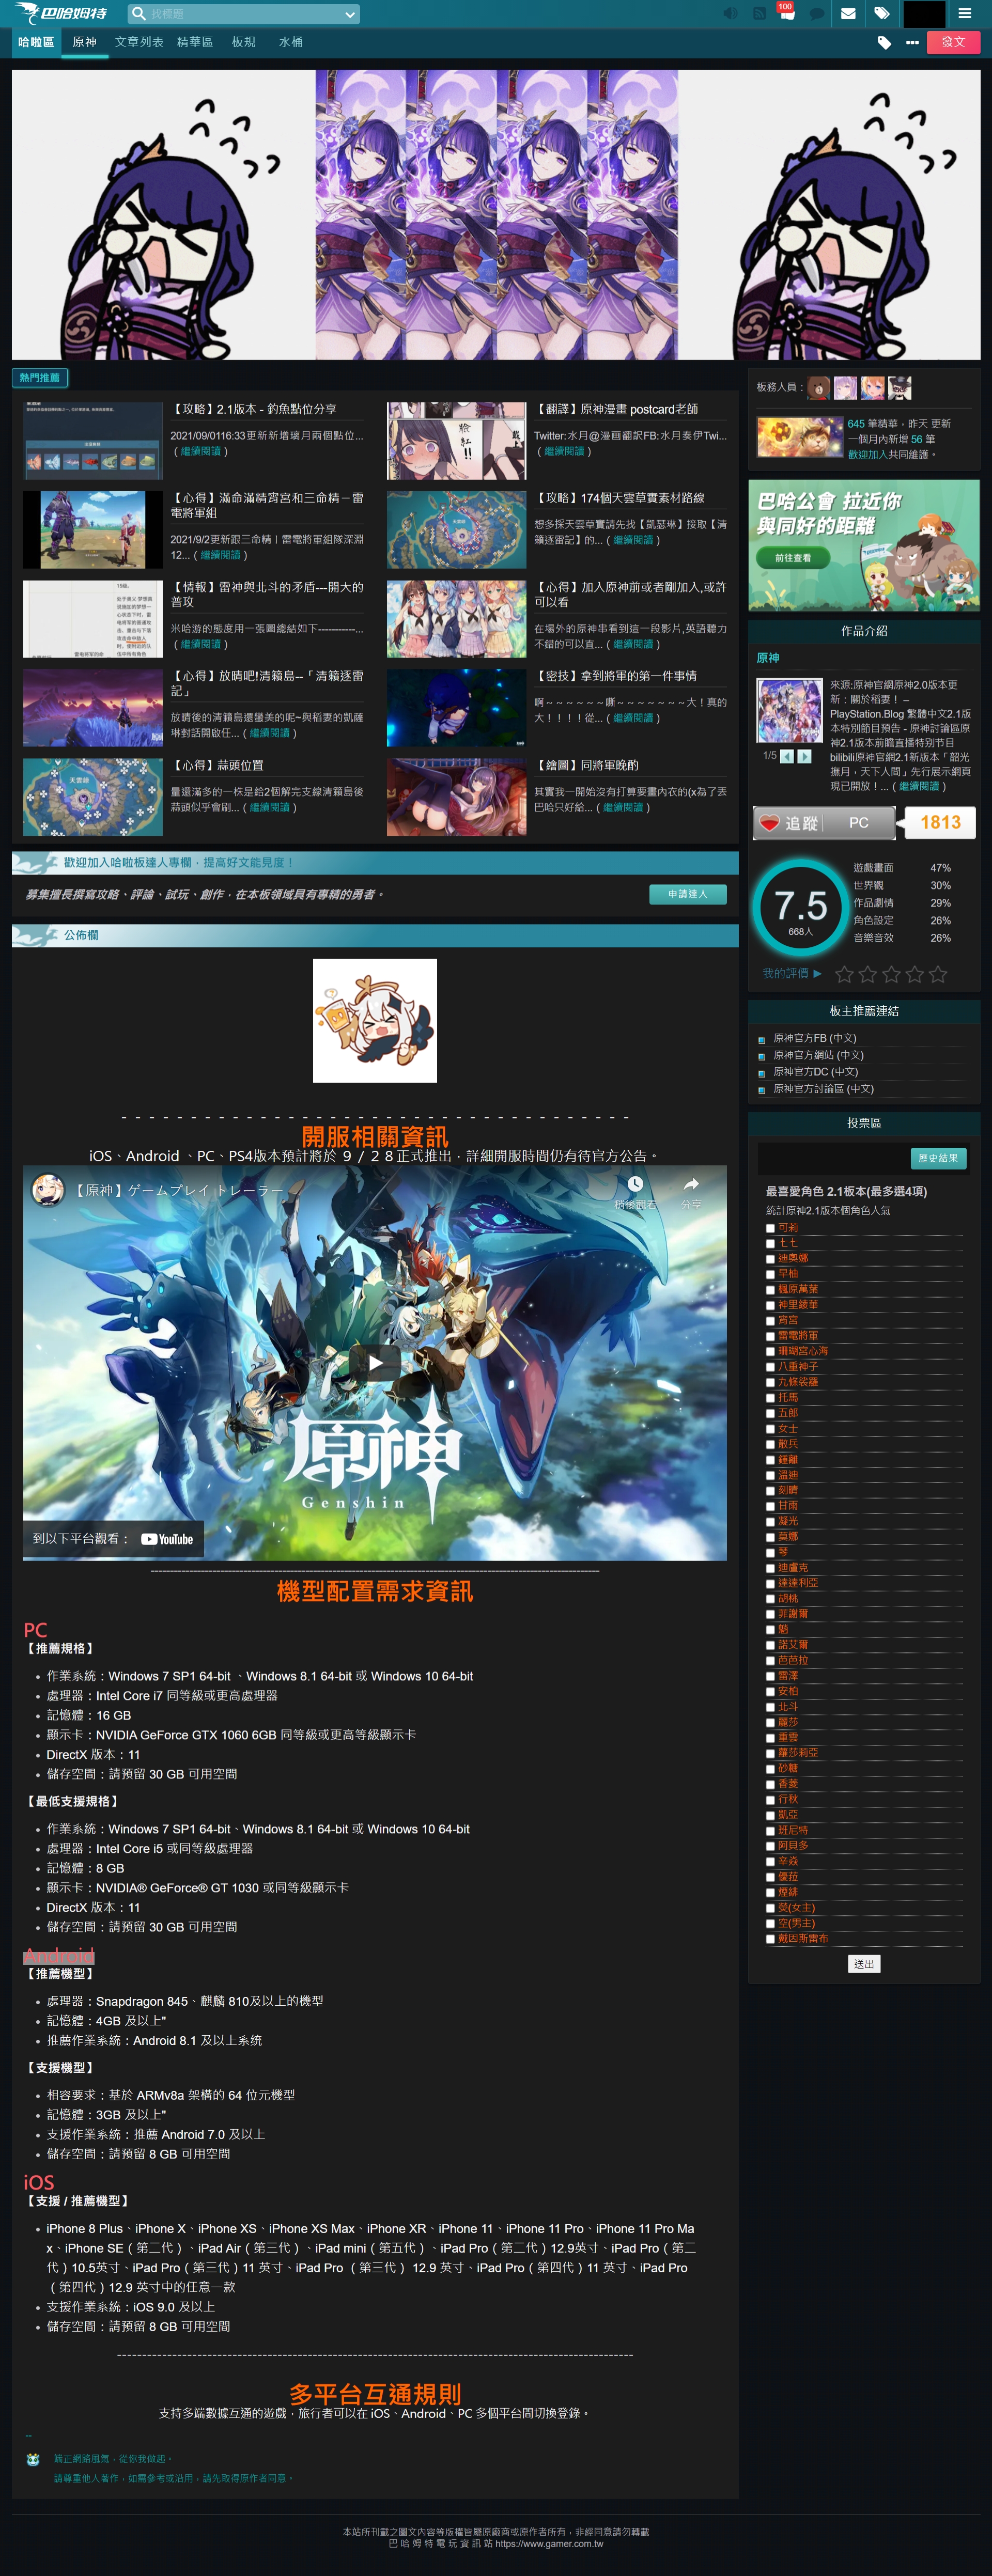
Task: Open the RSS subscriptions icon
Action: pos(759,13)
